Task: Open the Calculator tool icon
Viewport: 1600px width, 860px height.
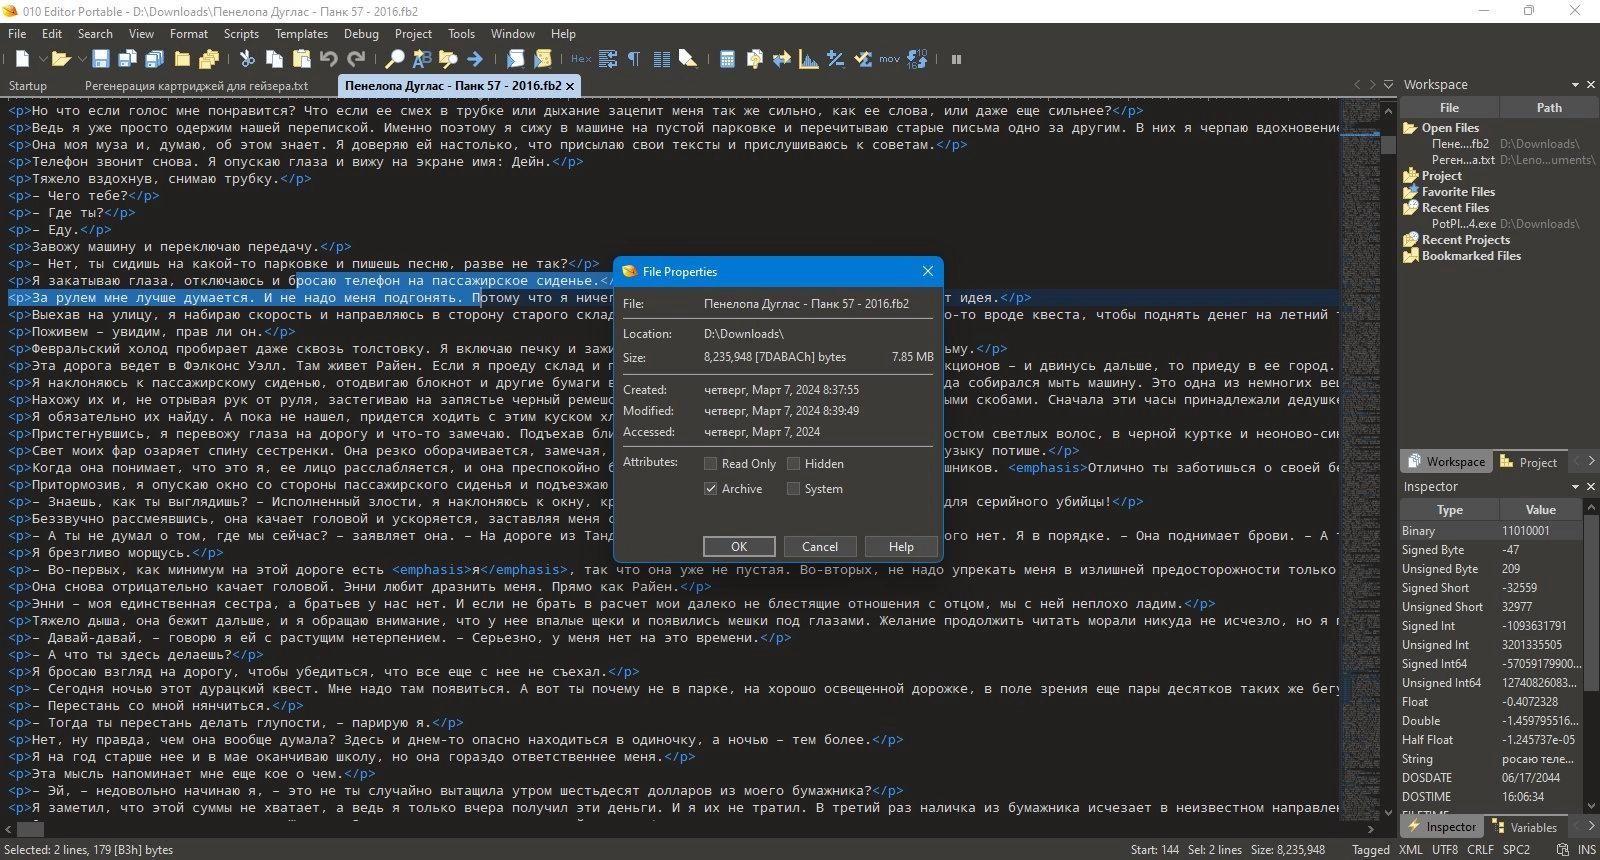Action: [x=727, y=59]
